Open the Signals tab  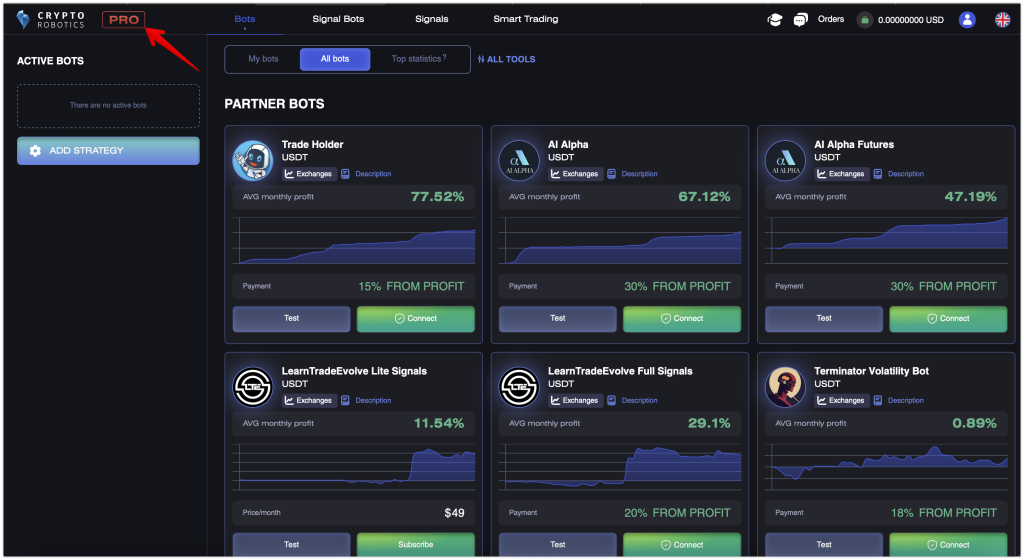pyautogui.click(x=432, y=19)
